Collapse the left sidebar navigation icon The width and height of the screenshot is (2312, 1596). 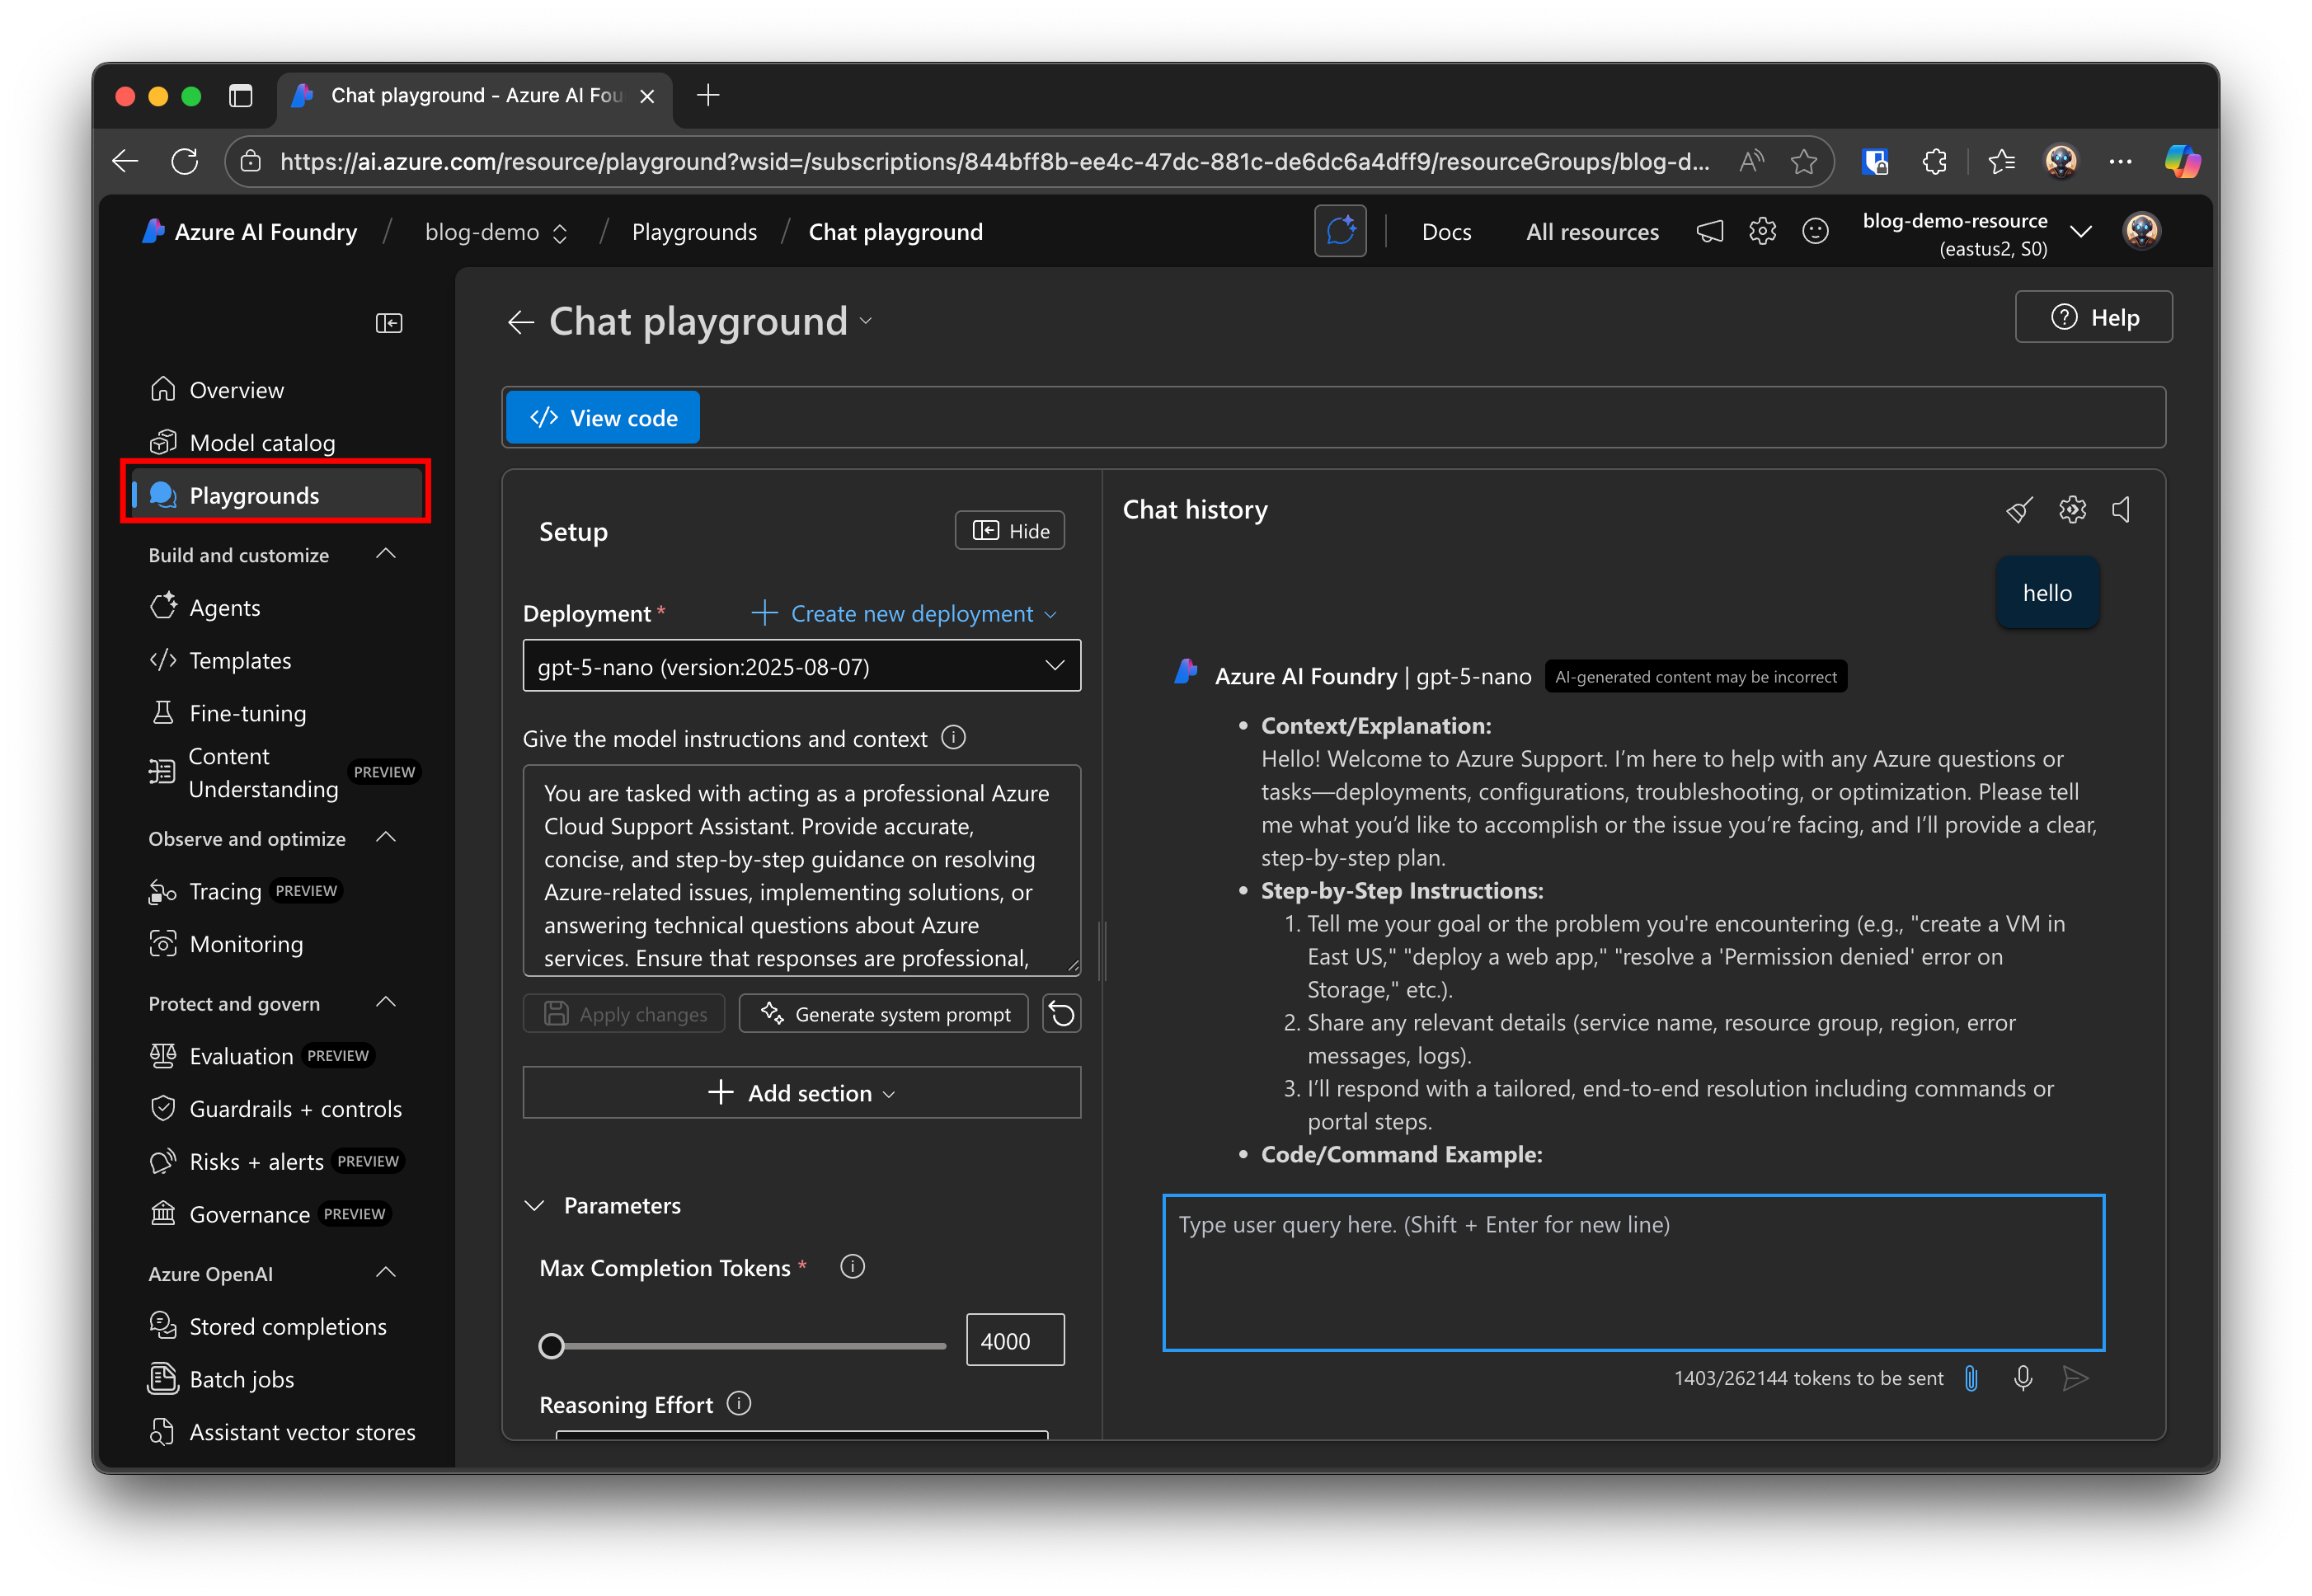tap(388, 323)
